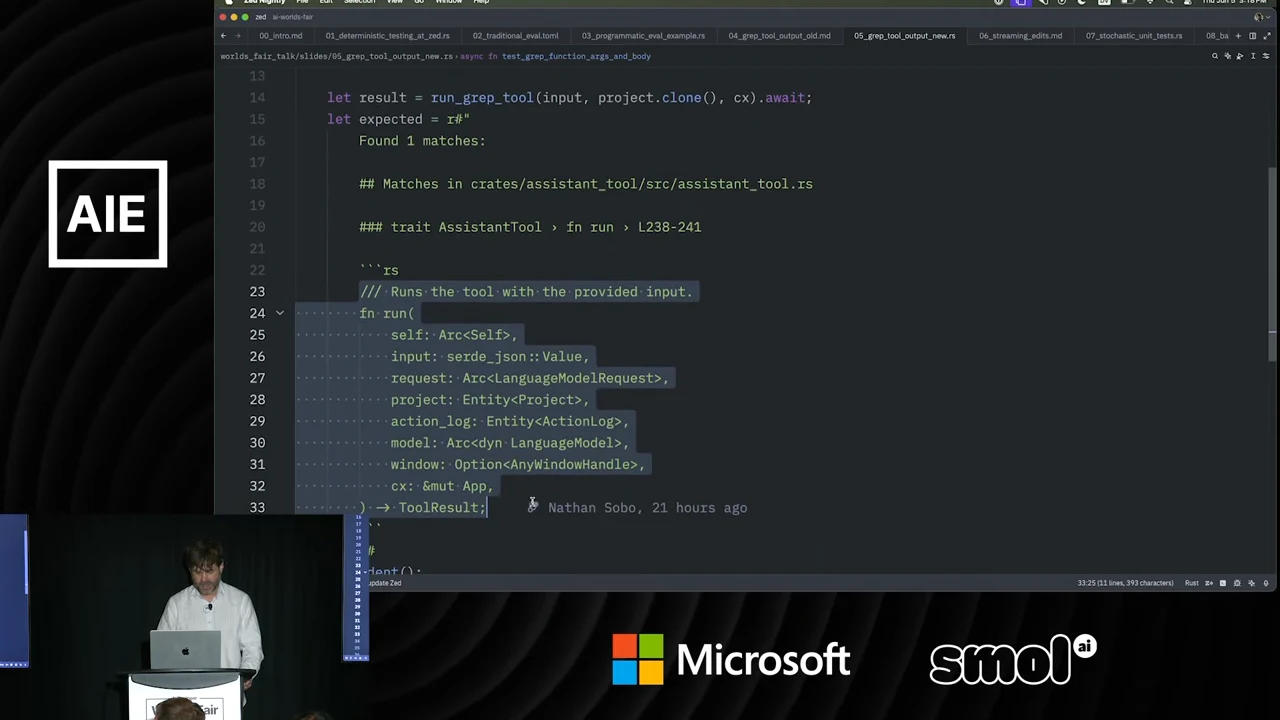1280x720 pixels.
Task: Click the plus new-item icon in tab bar
Action: [1240, 36]
